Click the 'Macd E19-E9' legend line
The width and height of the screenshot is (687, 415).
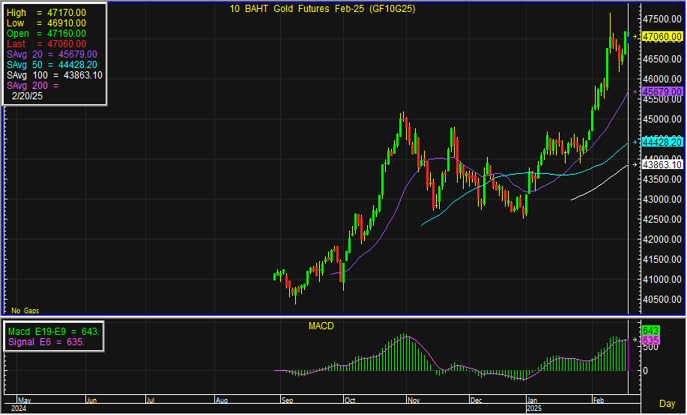pos(52,331)
